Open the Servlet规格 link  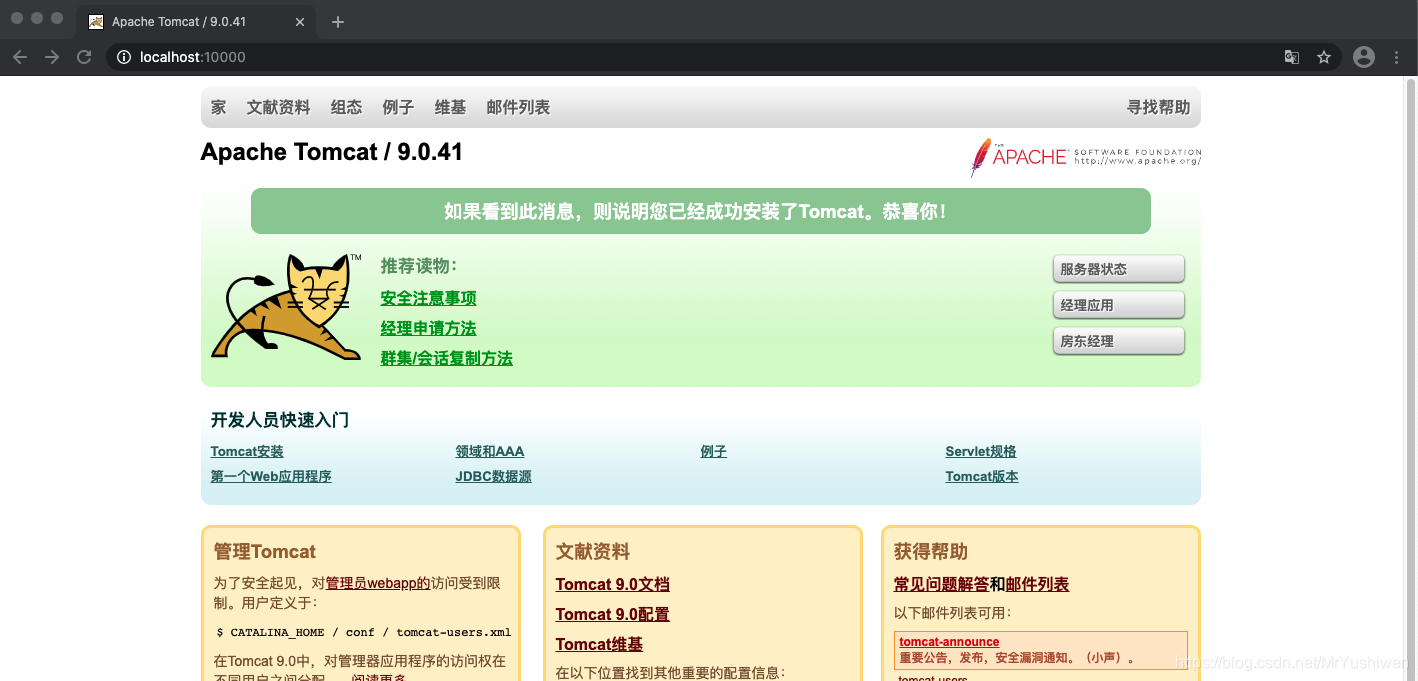981,451
